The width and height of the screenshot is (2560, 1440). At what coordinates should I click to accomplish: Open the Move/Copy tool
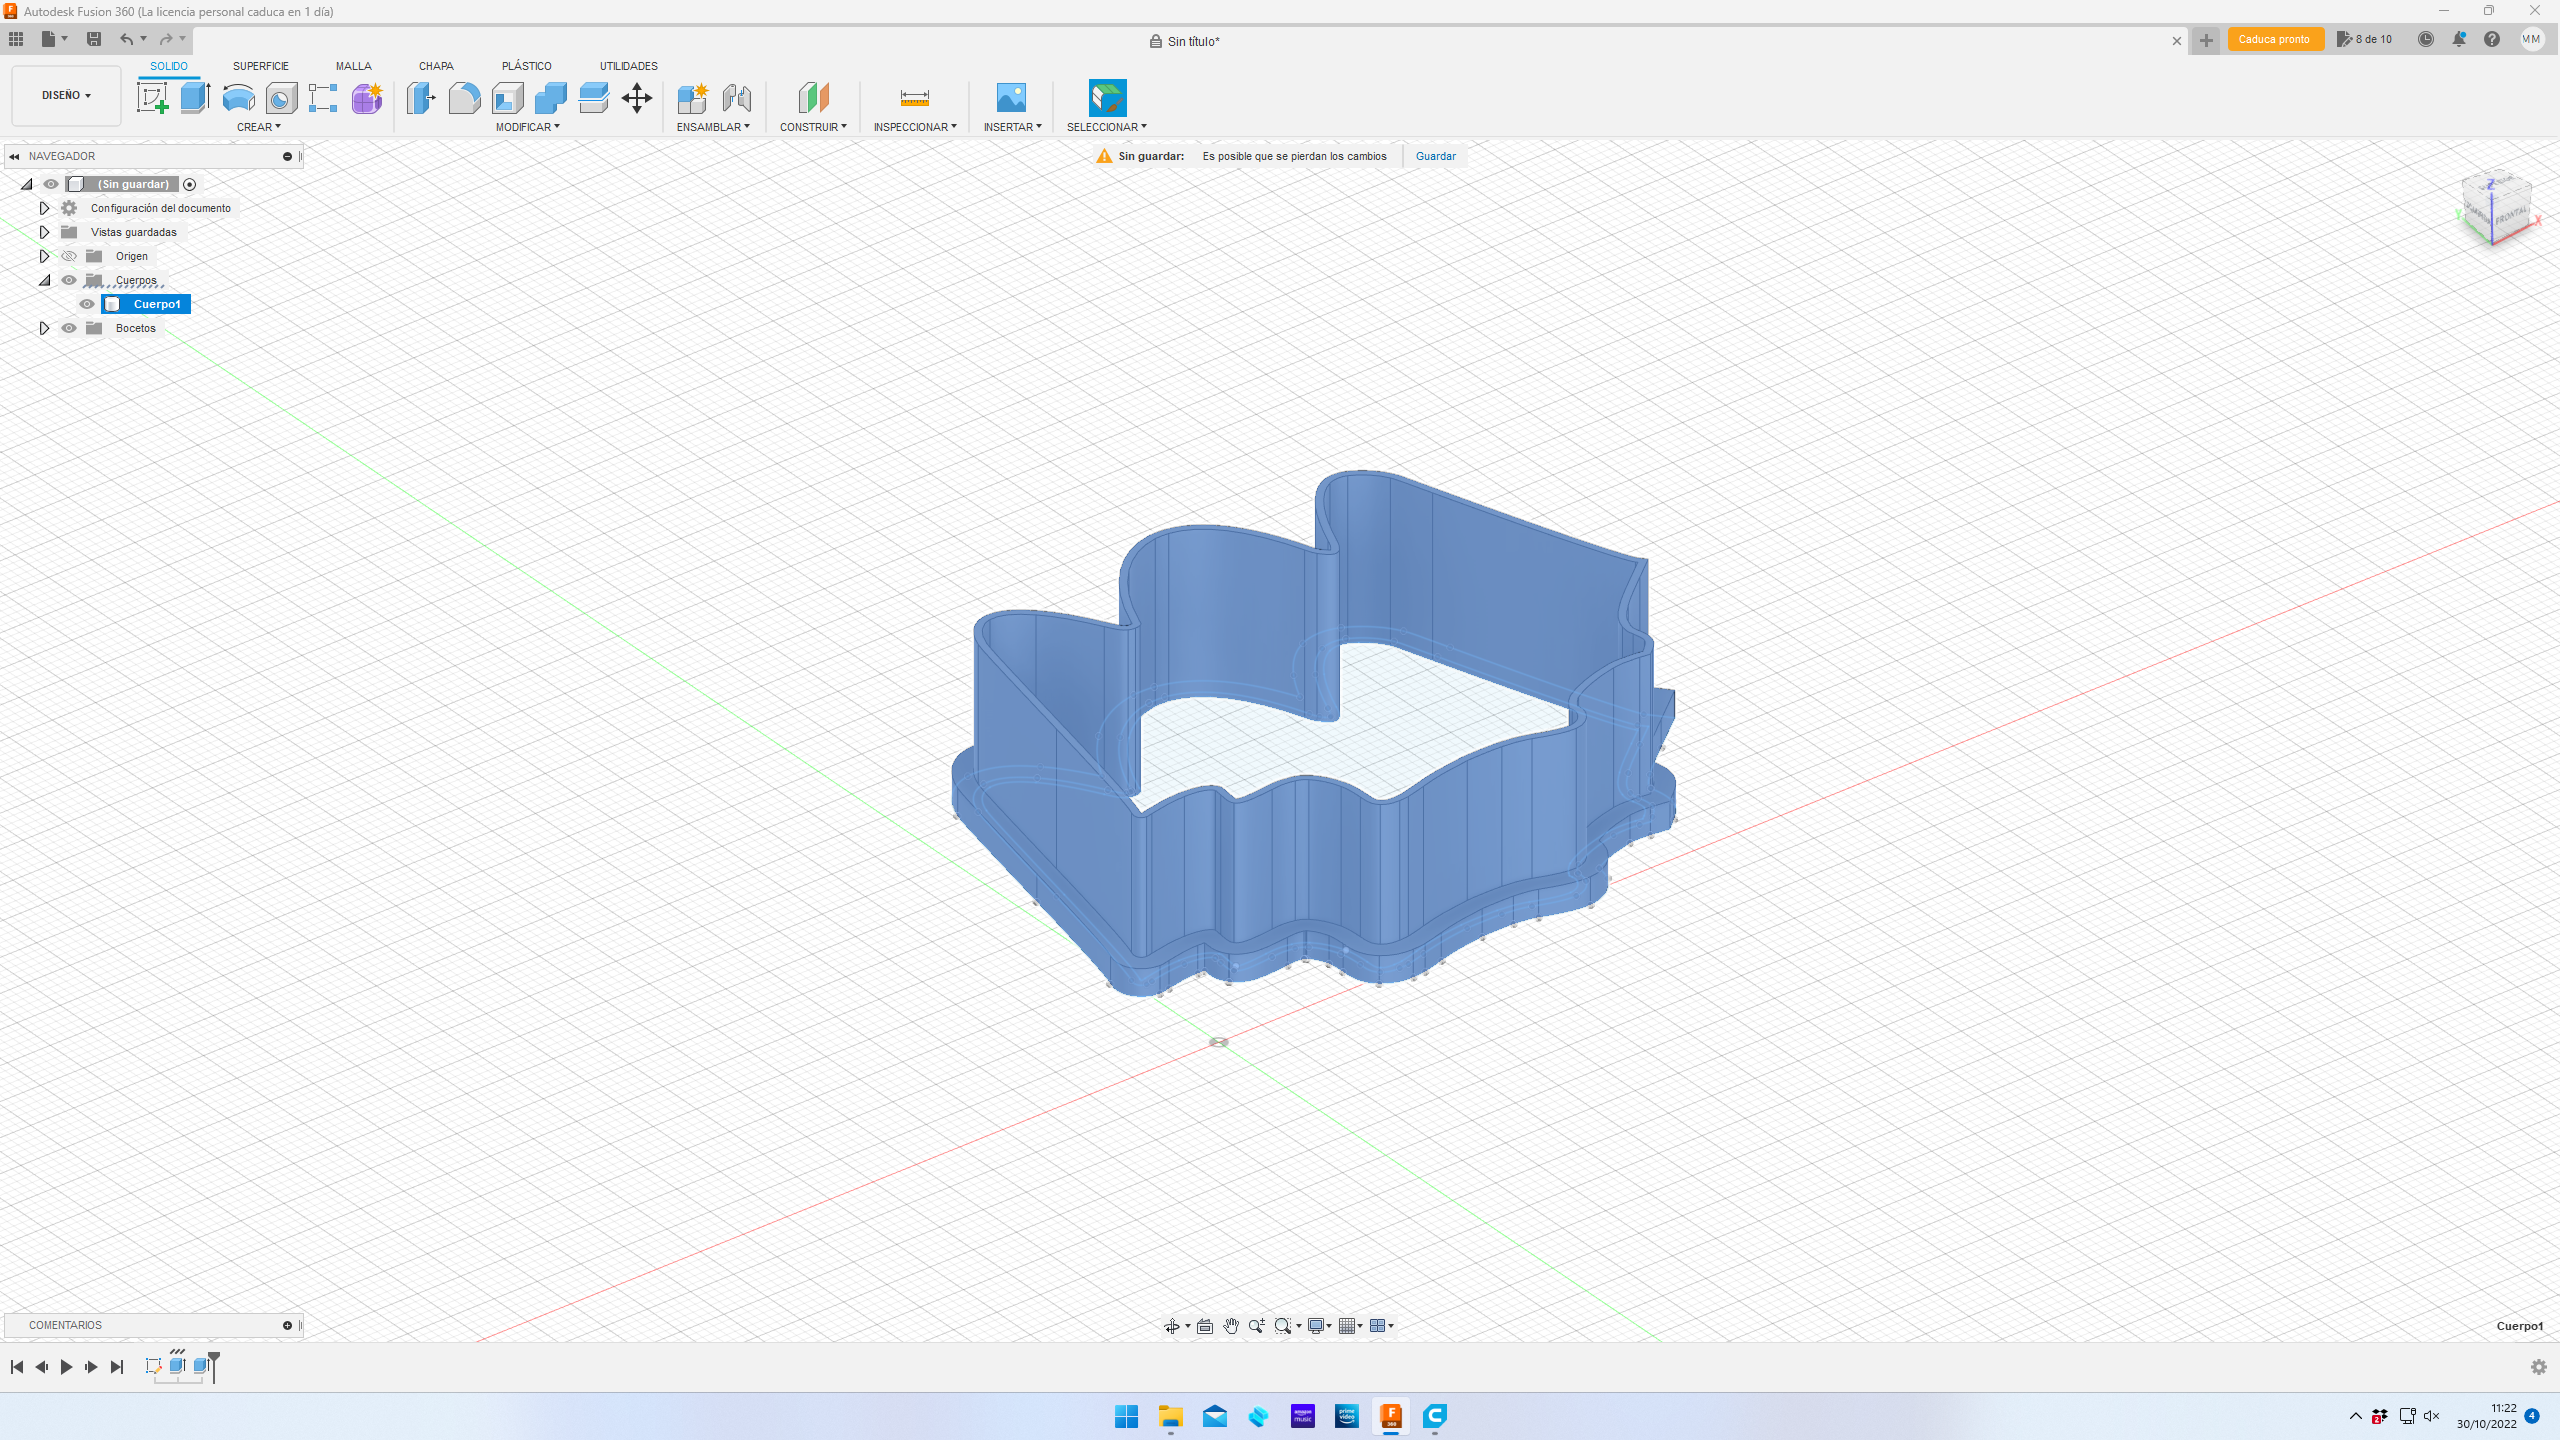[636, 98]
